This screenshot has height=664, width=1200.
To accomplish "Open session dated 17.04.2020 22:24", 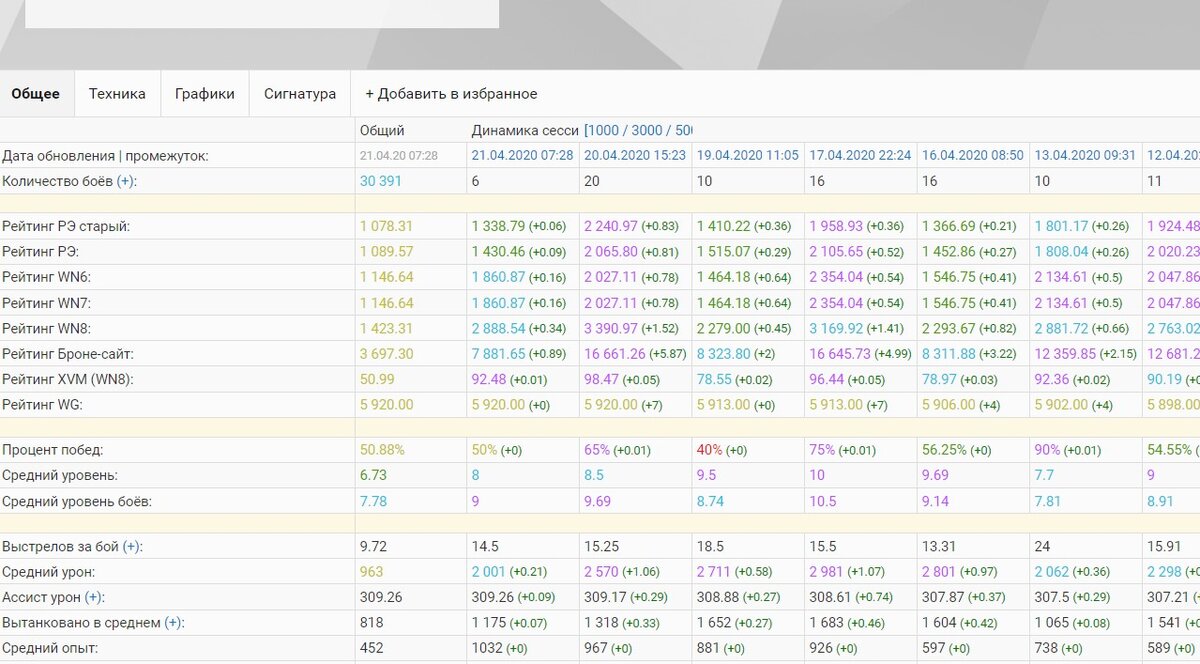I will click(x=860, y=155).
